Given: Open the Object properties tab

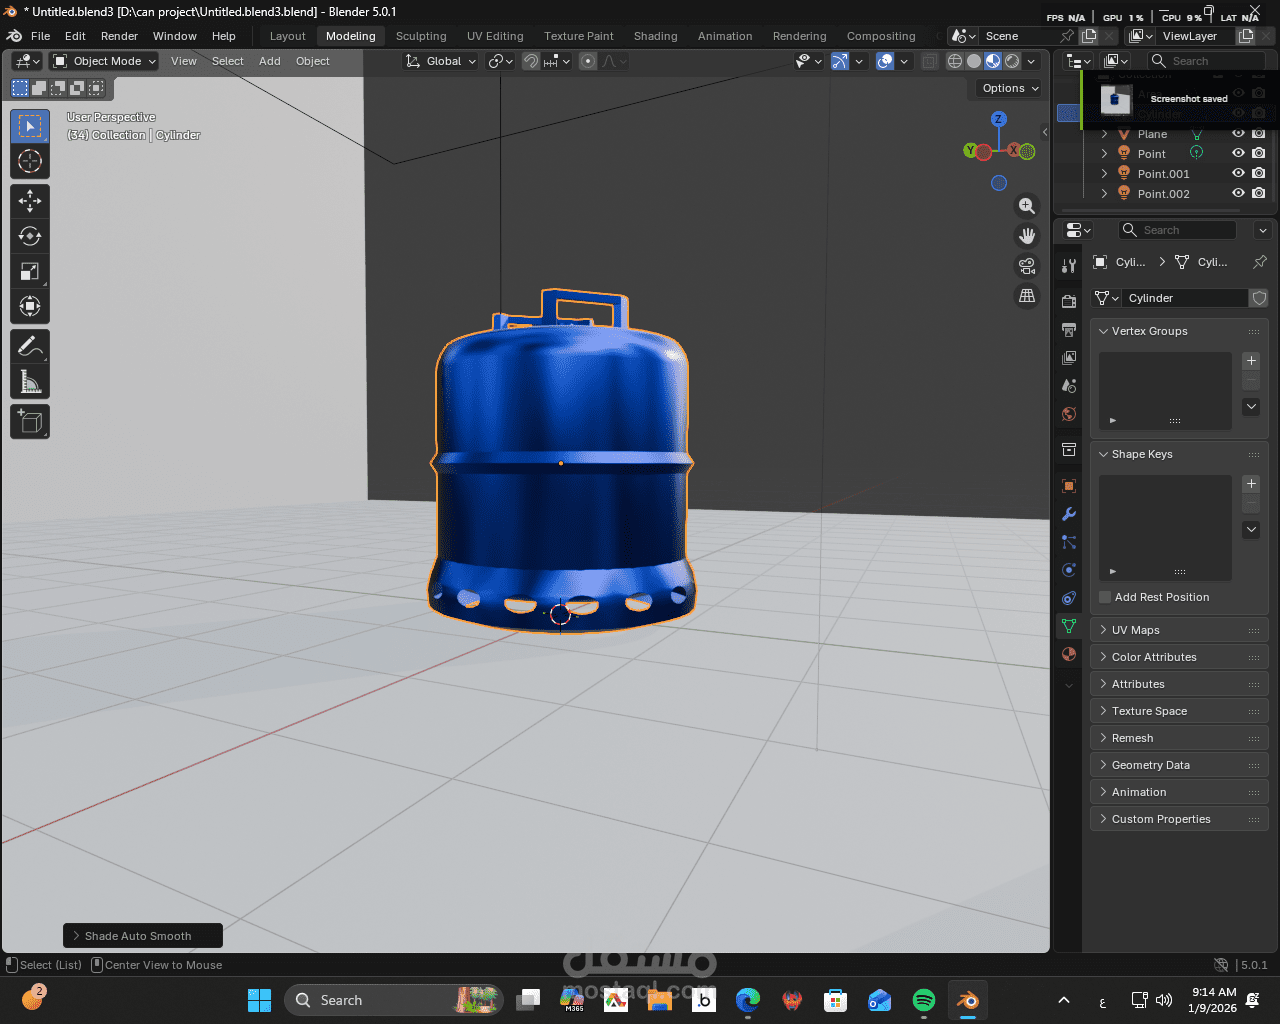Looking at the screenshot, I should [1069, 486].
